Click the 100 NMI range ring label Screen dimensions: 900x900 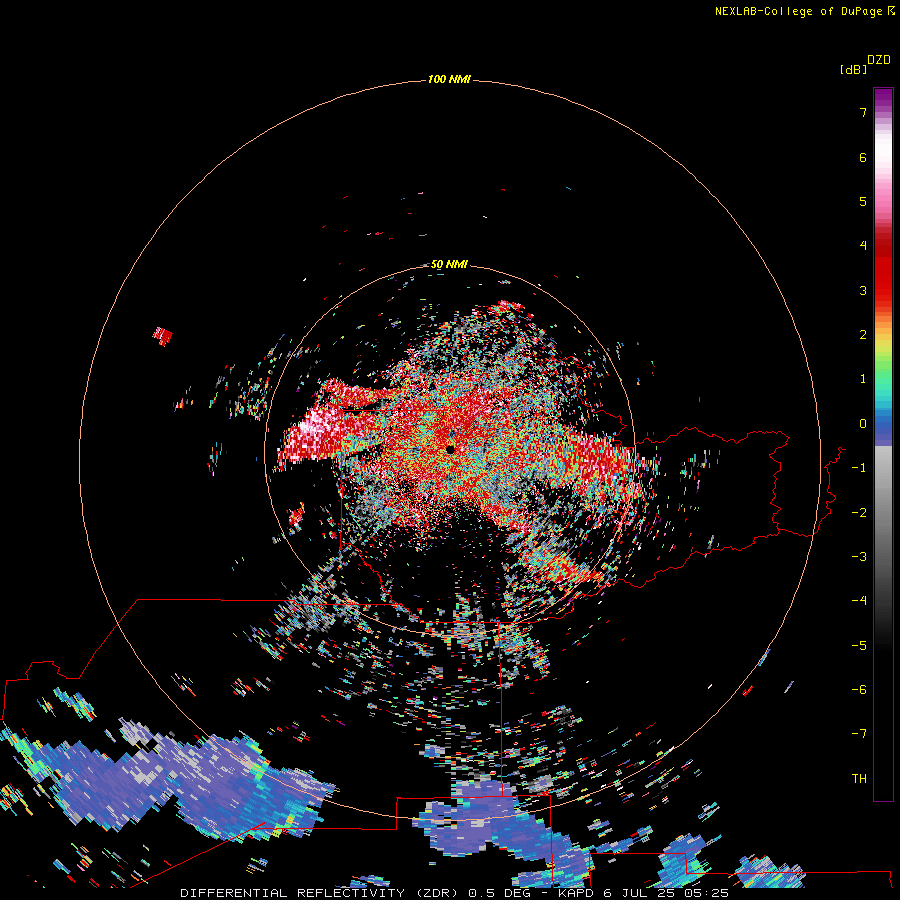[x=449, y=79]
